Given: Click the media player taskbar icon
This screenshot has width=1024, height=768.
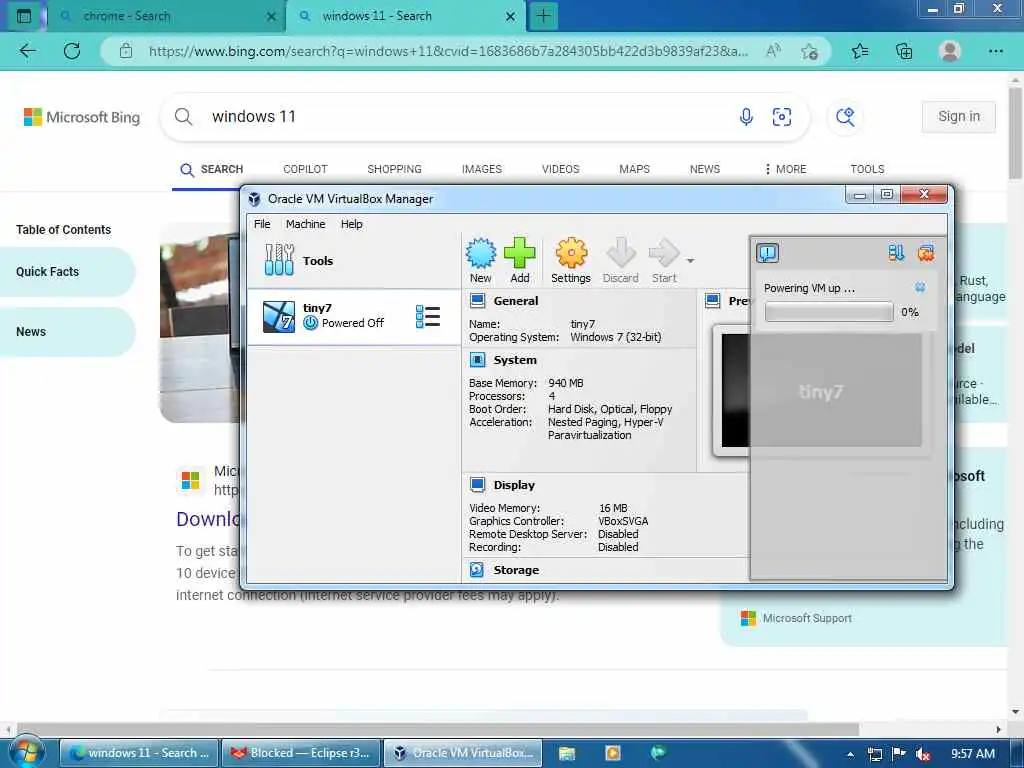Looking at the screenshot, I should [x=613, y=753].
